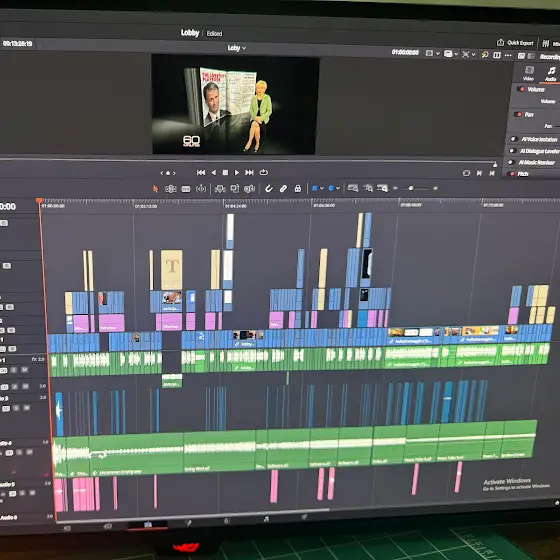Stop playback
Image resolution: width=560 pixels, height=560 pixels.
click(225, 172)
